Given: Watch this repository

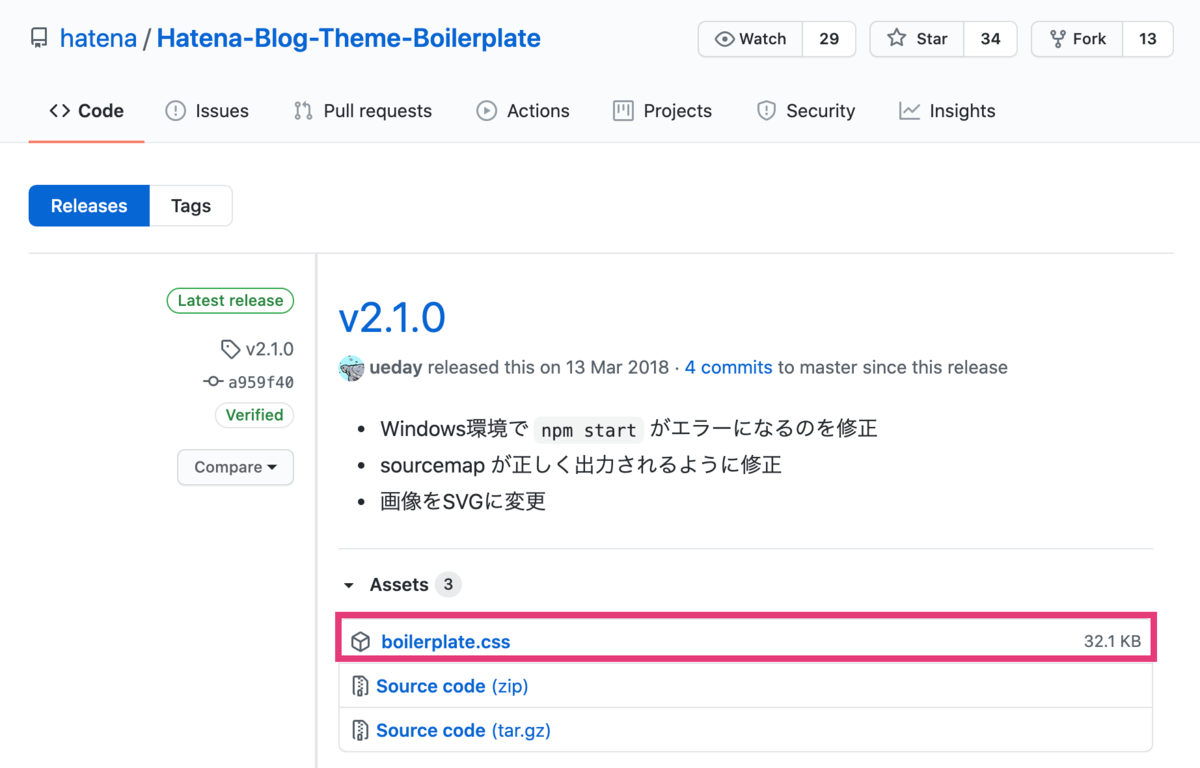Looking at the screenshot, I should [x=751, y=39].
